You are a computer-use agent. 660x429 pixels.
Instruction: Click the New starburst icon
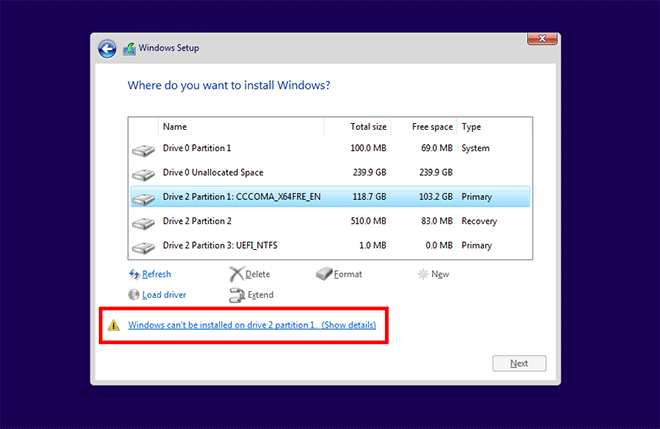tap(423, 274)
